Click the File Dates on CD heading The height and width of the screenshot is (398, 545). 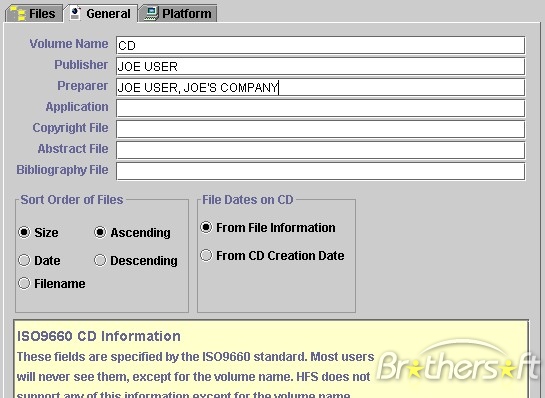(x=248, y=200)
